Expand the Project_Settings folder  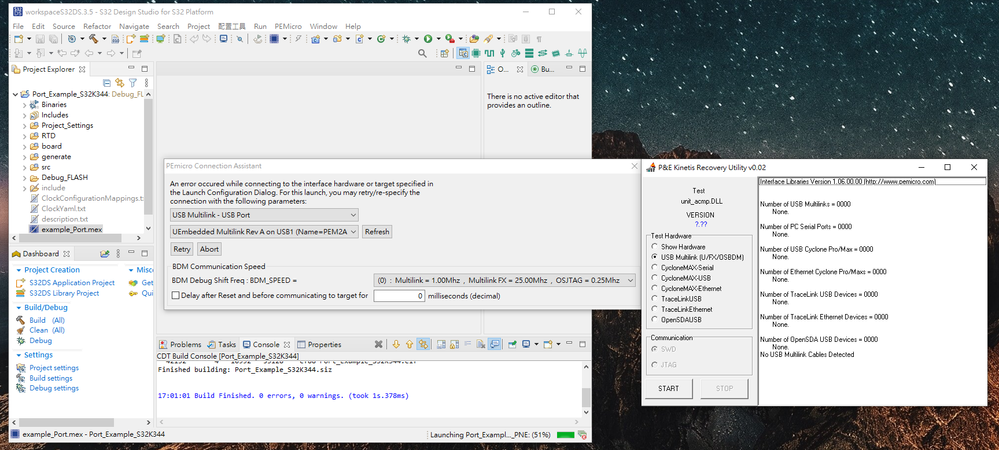(x=24, y=126)
